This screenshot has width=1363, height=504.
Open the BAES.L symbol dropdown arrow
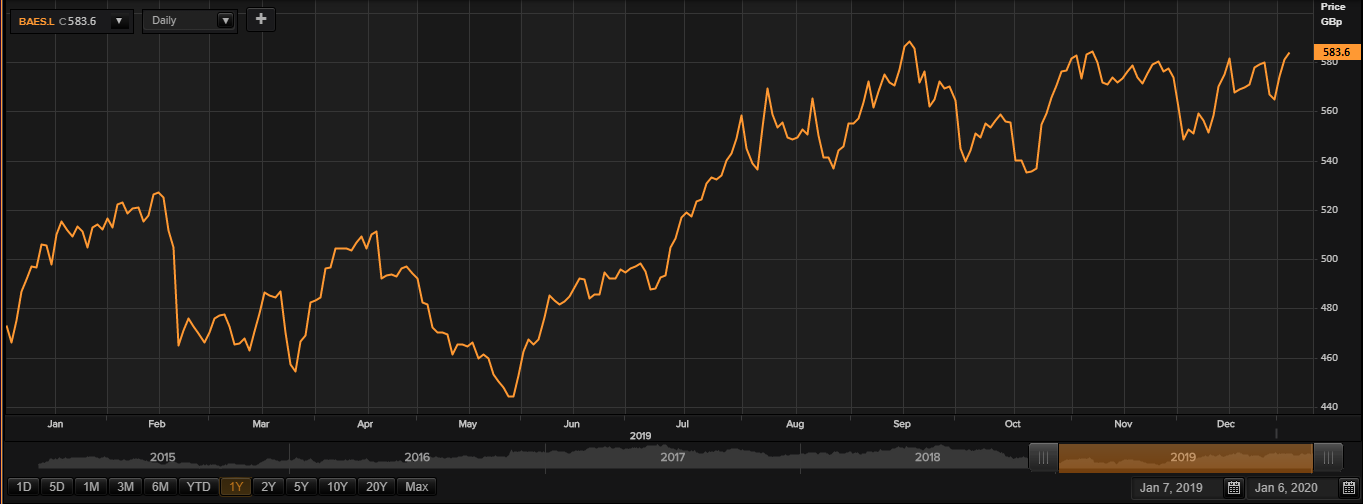click(x=120, y=20)
